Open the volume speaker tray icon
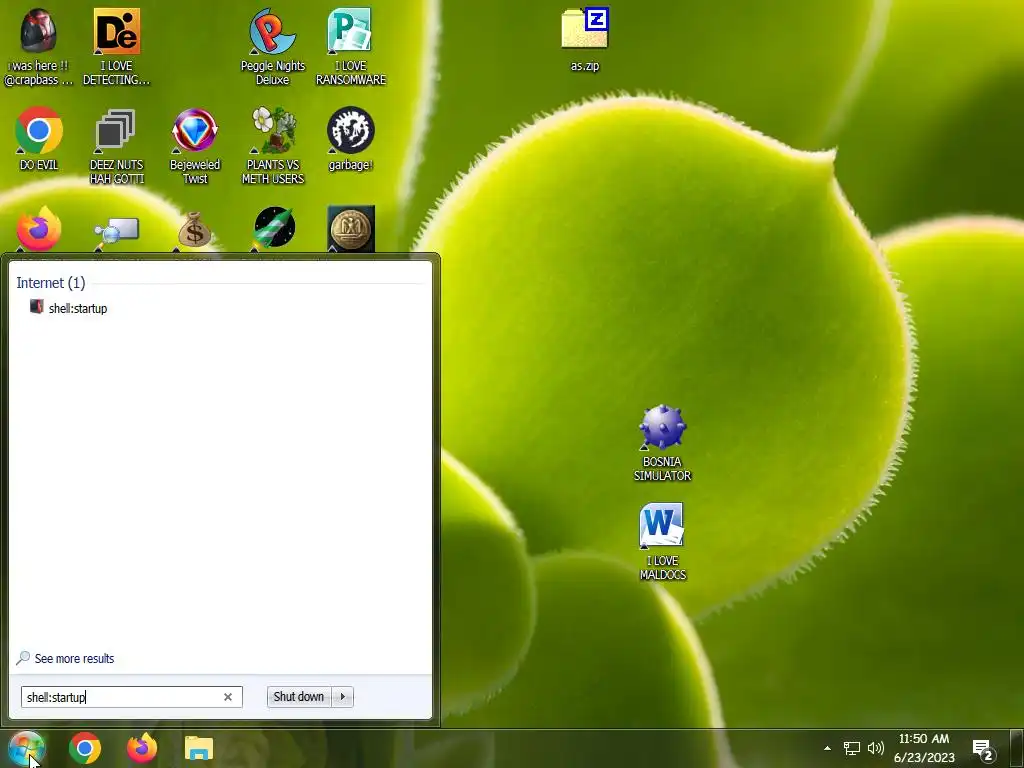This screenshot has width=1024, height=768. pos(876,748)
